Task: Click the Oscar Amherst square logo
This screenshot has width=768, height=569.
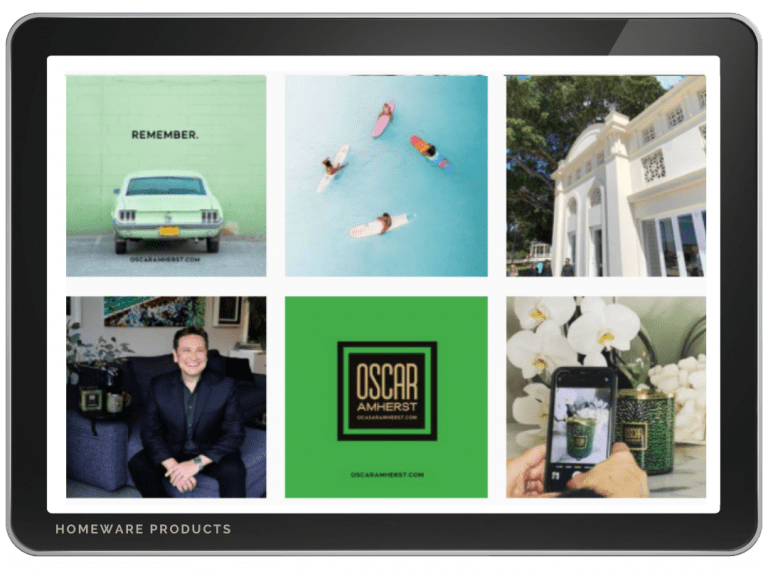Action: coord(387,391)
